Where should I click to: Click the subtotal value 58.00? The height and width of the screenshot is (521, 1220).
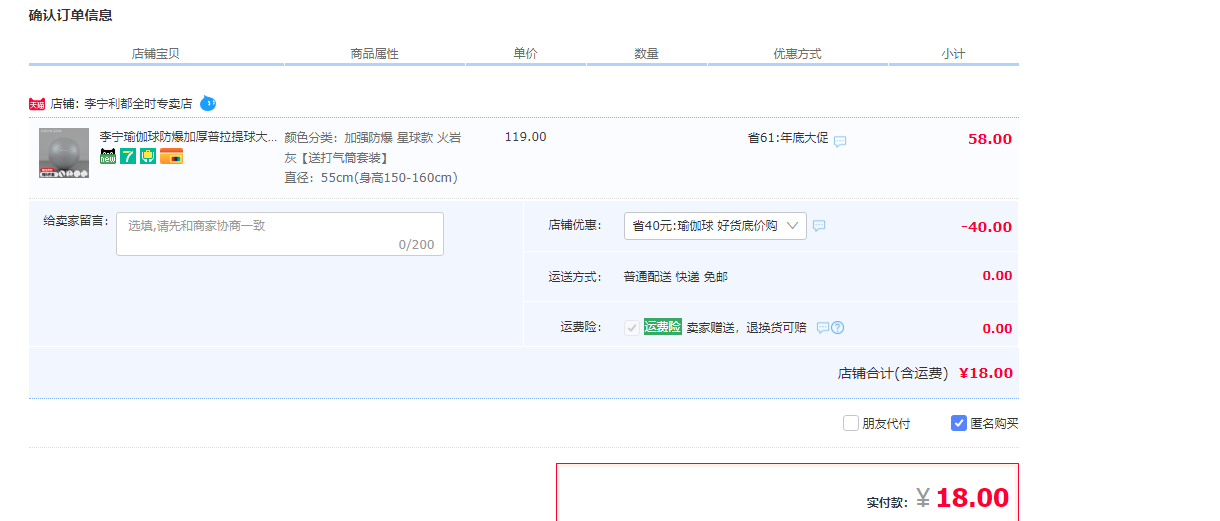990,139
